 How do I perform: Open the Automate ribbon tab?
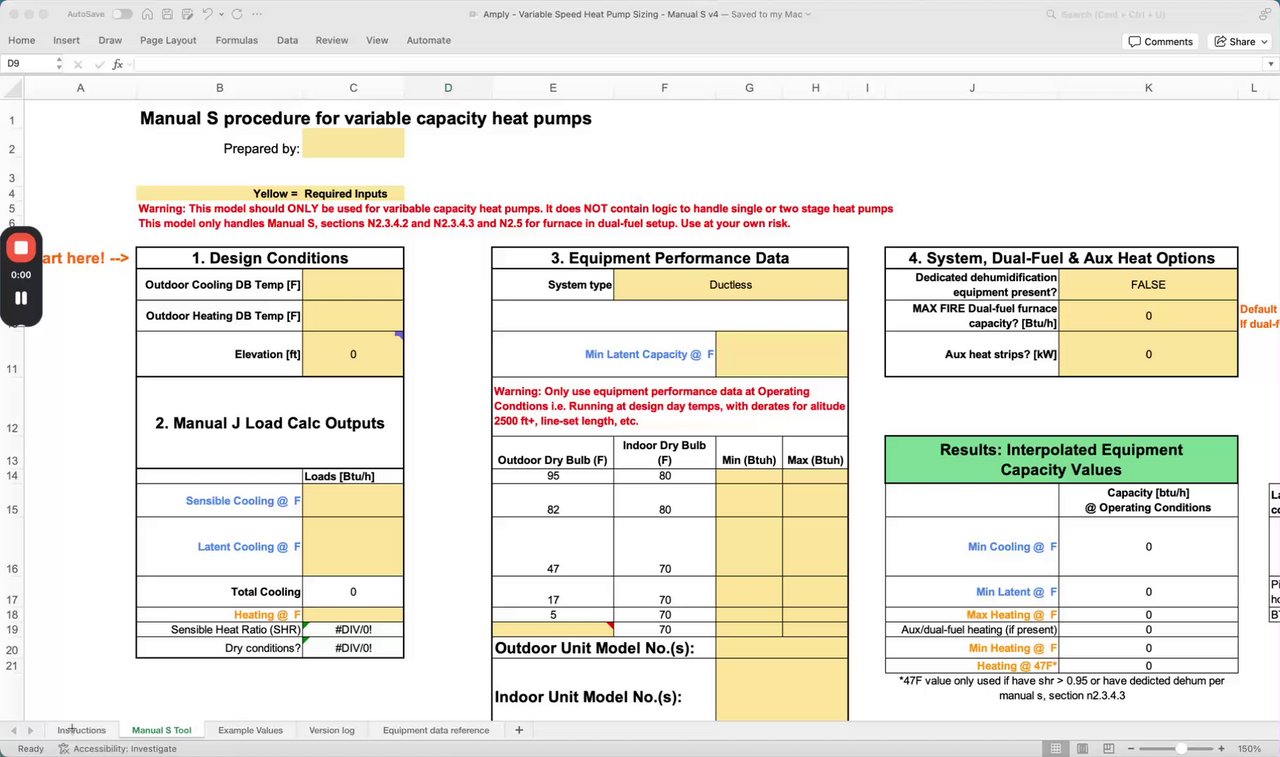(x=428, y=40)
